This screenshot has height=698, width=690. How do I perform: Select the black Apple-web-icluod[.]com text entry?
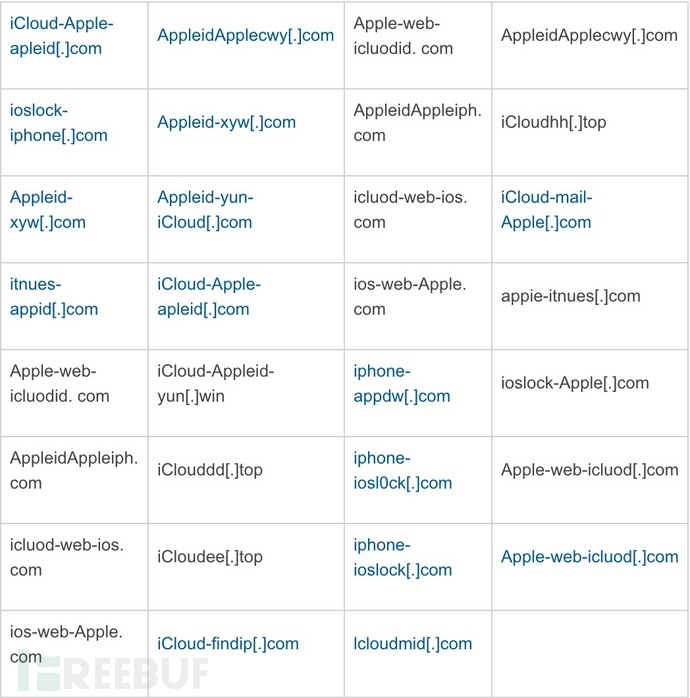click(x=589, y=470)
